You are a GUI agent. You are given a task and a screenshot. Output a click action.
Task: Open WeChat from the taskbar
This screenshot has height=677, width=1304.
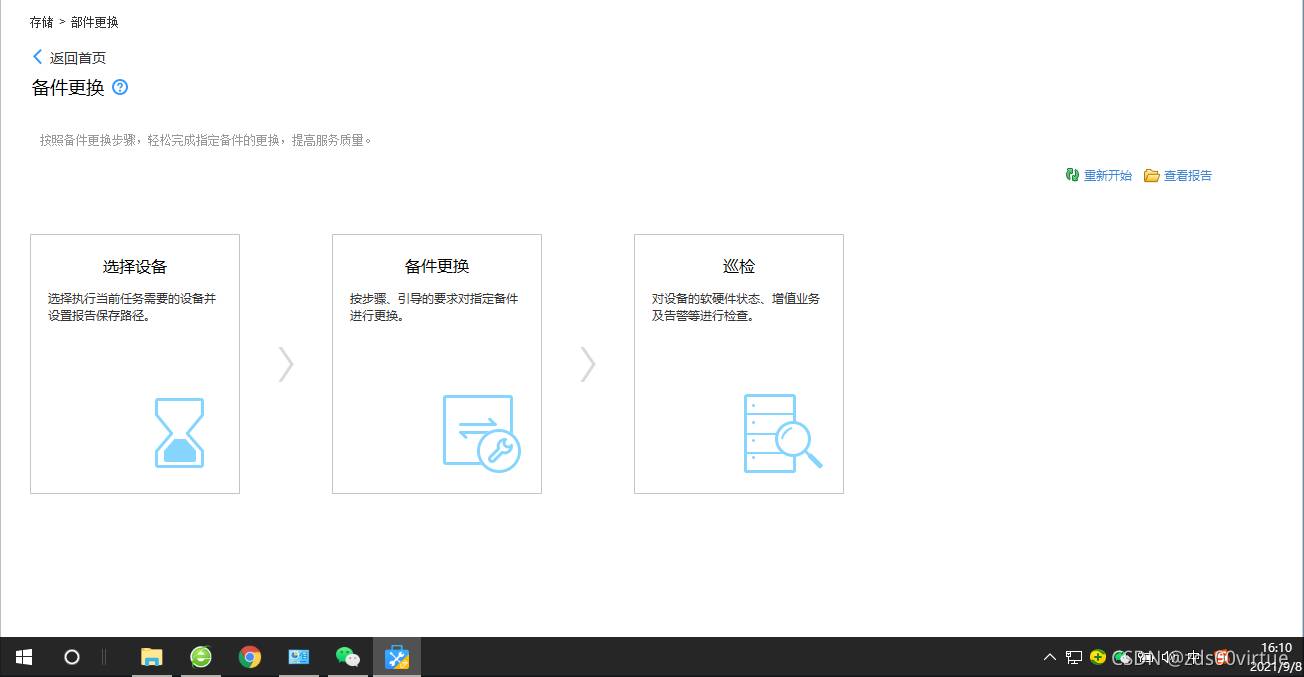click(x=348, y=657)
